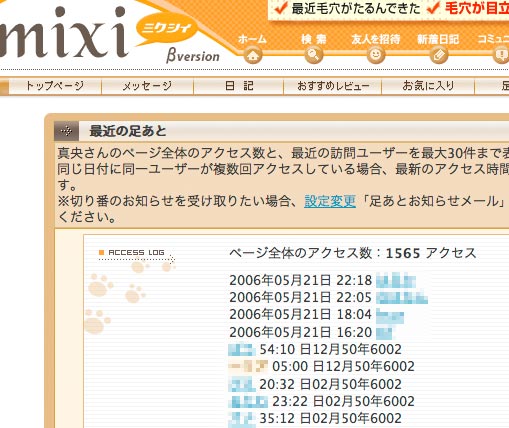Viewport: 509px width, 428px height.
Task: Click the ミクシィ orange speech bubble
Action: pyautogui.click(x=167, y=29)
